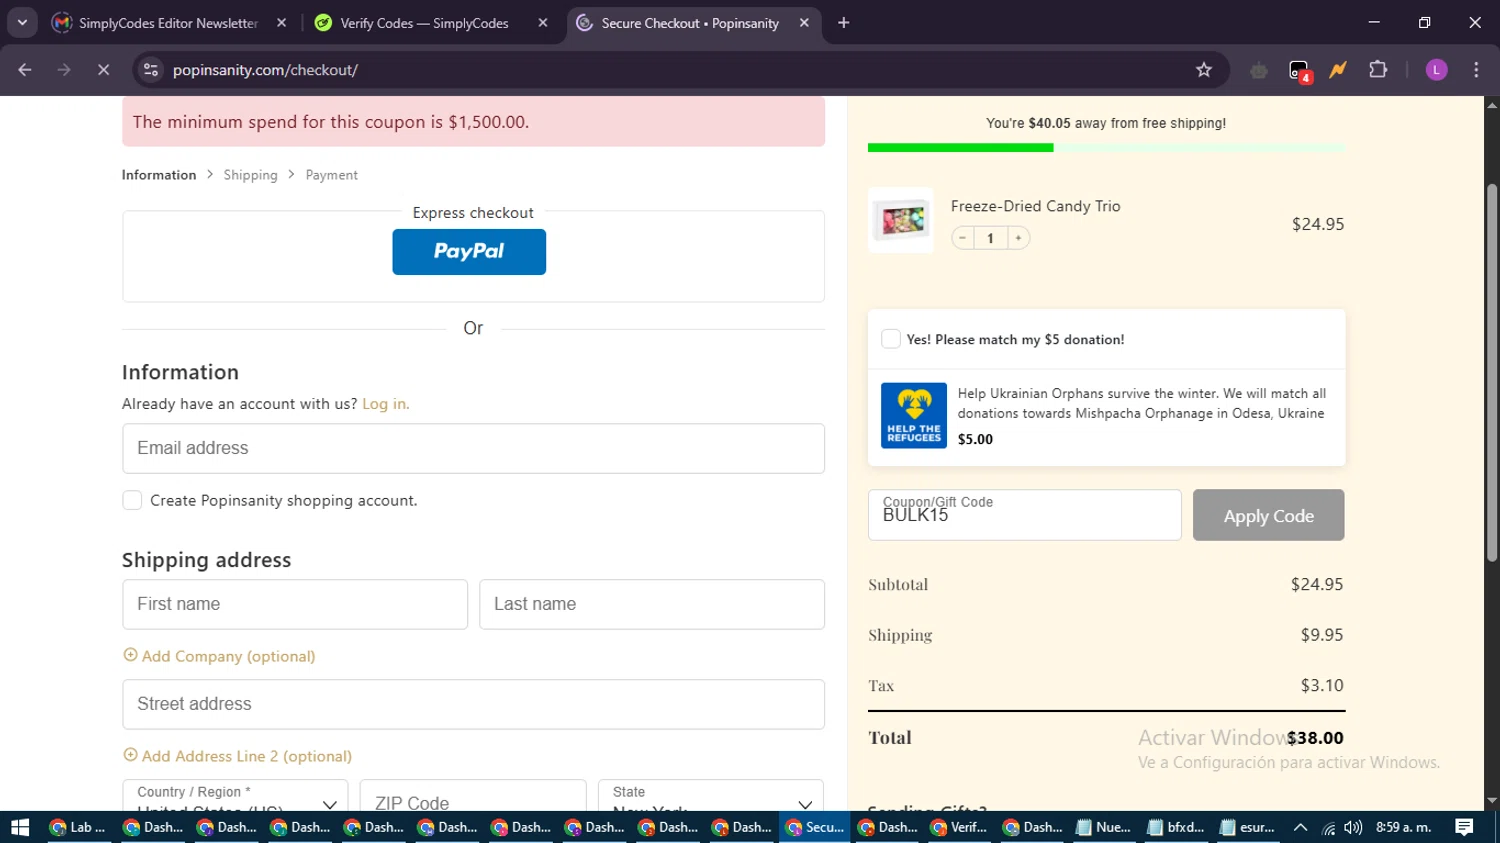Open the volume speaker tray icon

pos(1353,827)
